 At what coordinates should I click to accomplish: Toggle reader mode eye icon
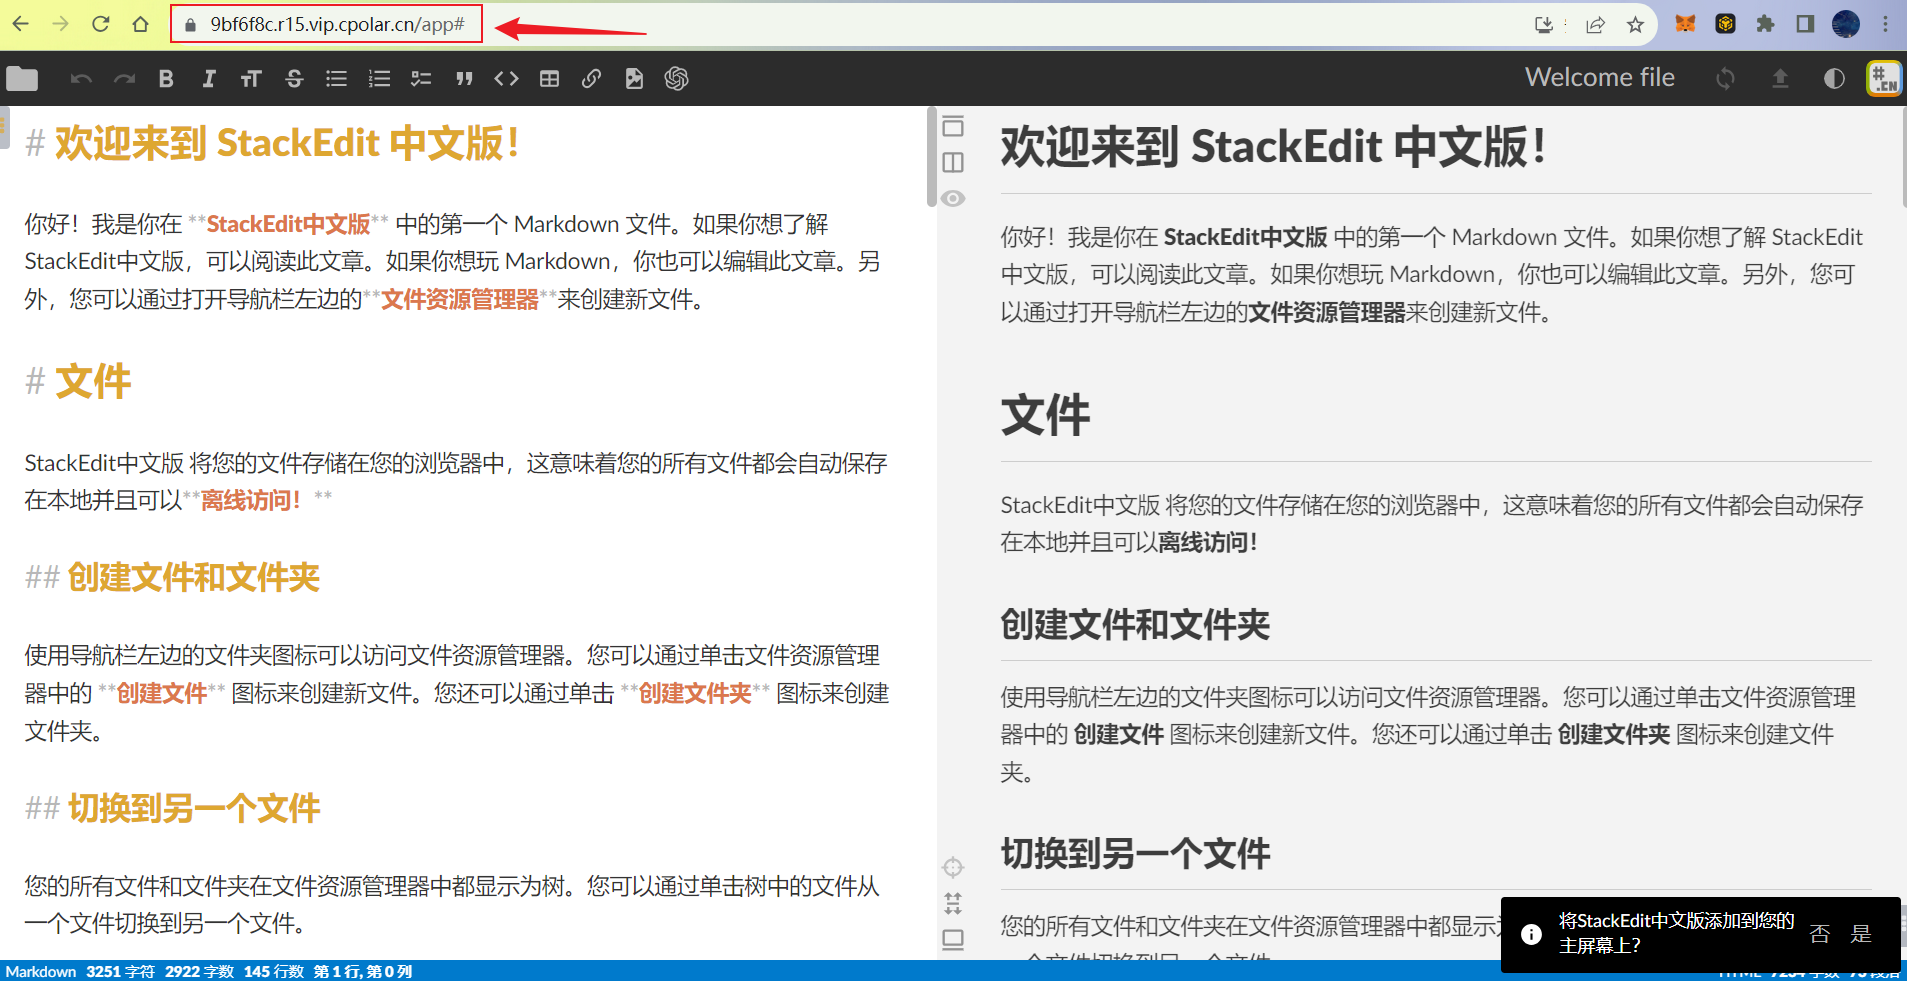pyautogui.click(x=953, y=198)
